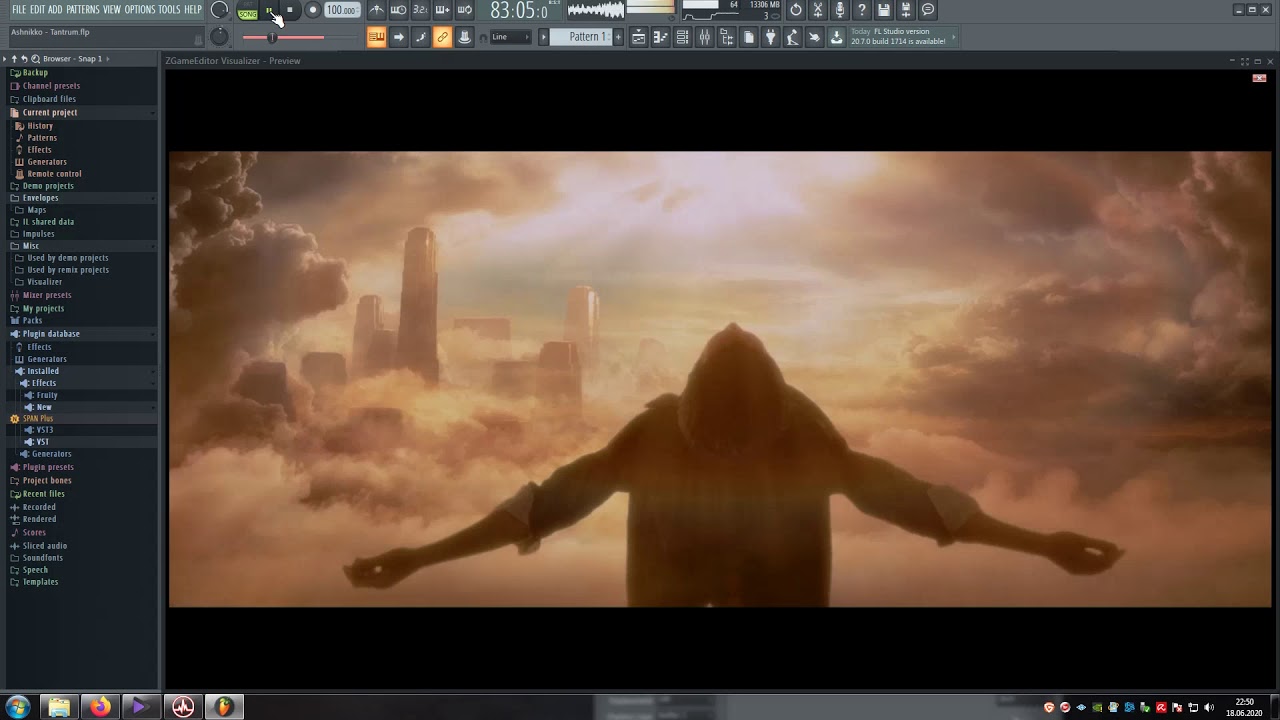Viewport: 1280px width, 720px height.
Task: Click the master volume knob
Action: pyautogui.click(x=219, y=10)
